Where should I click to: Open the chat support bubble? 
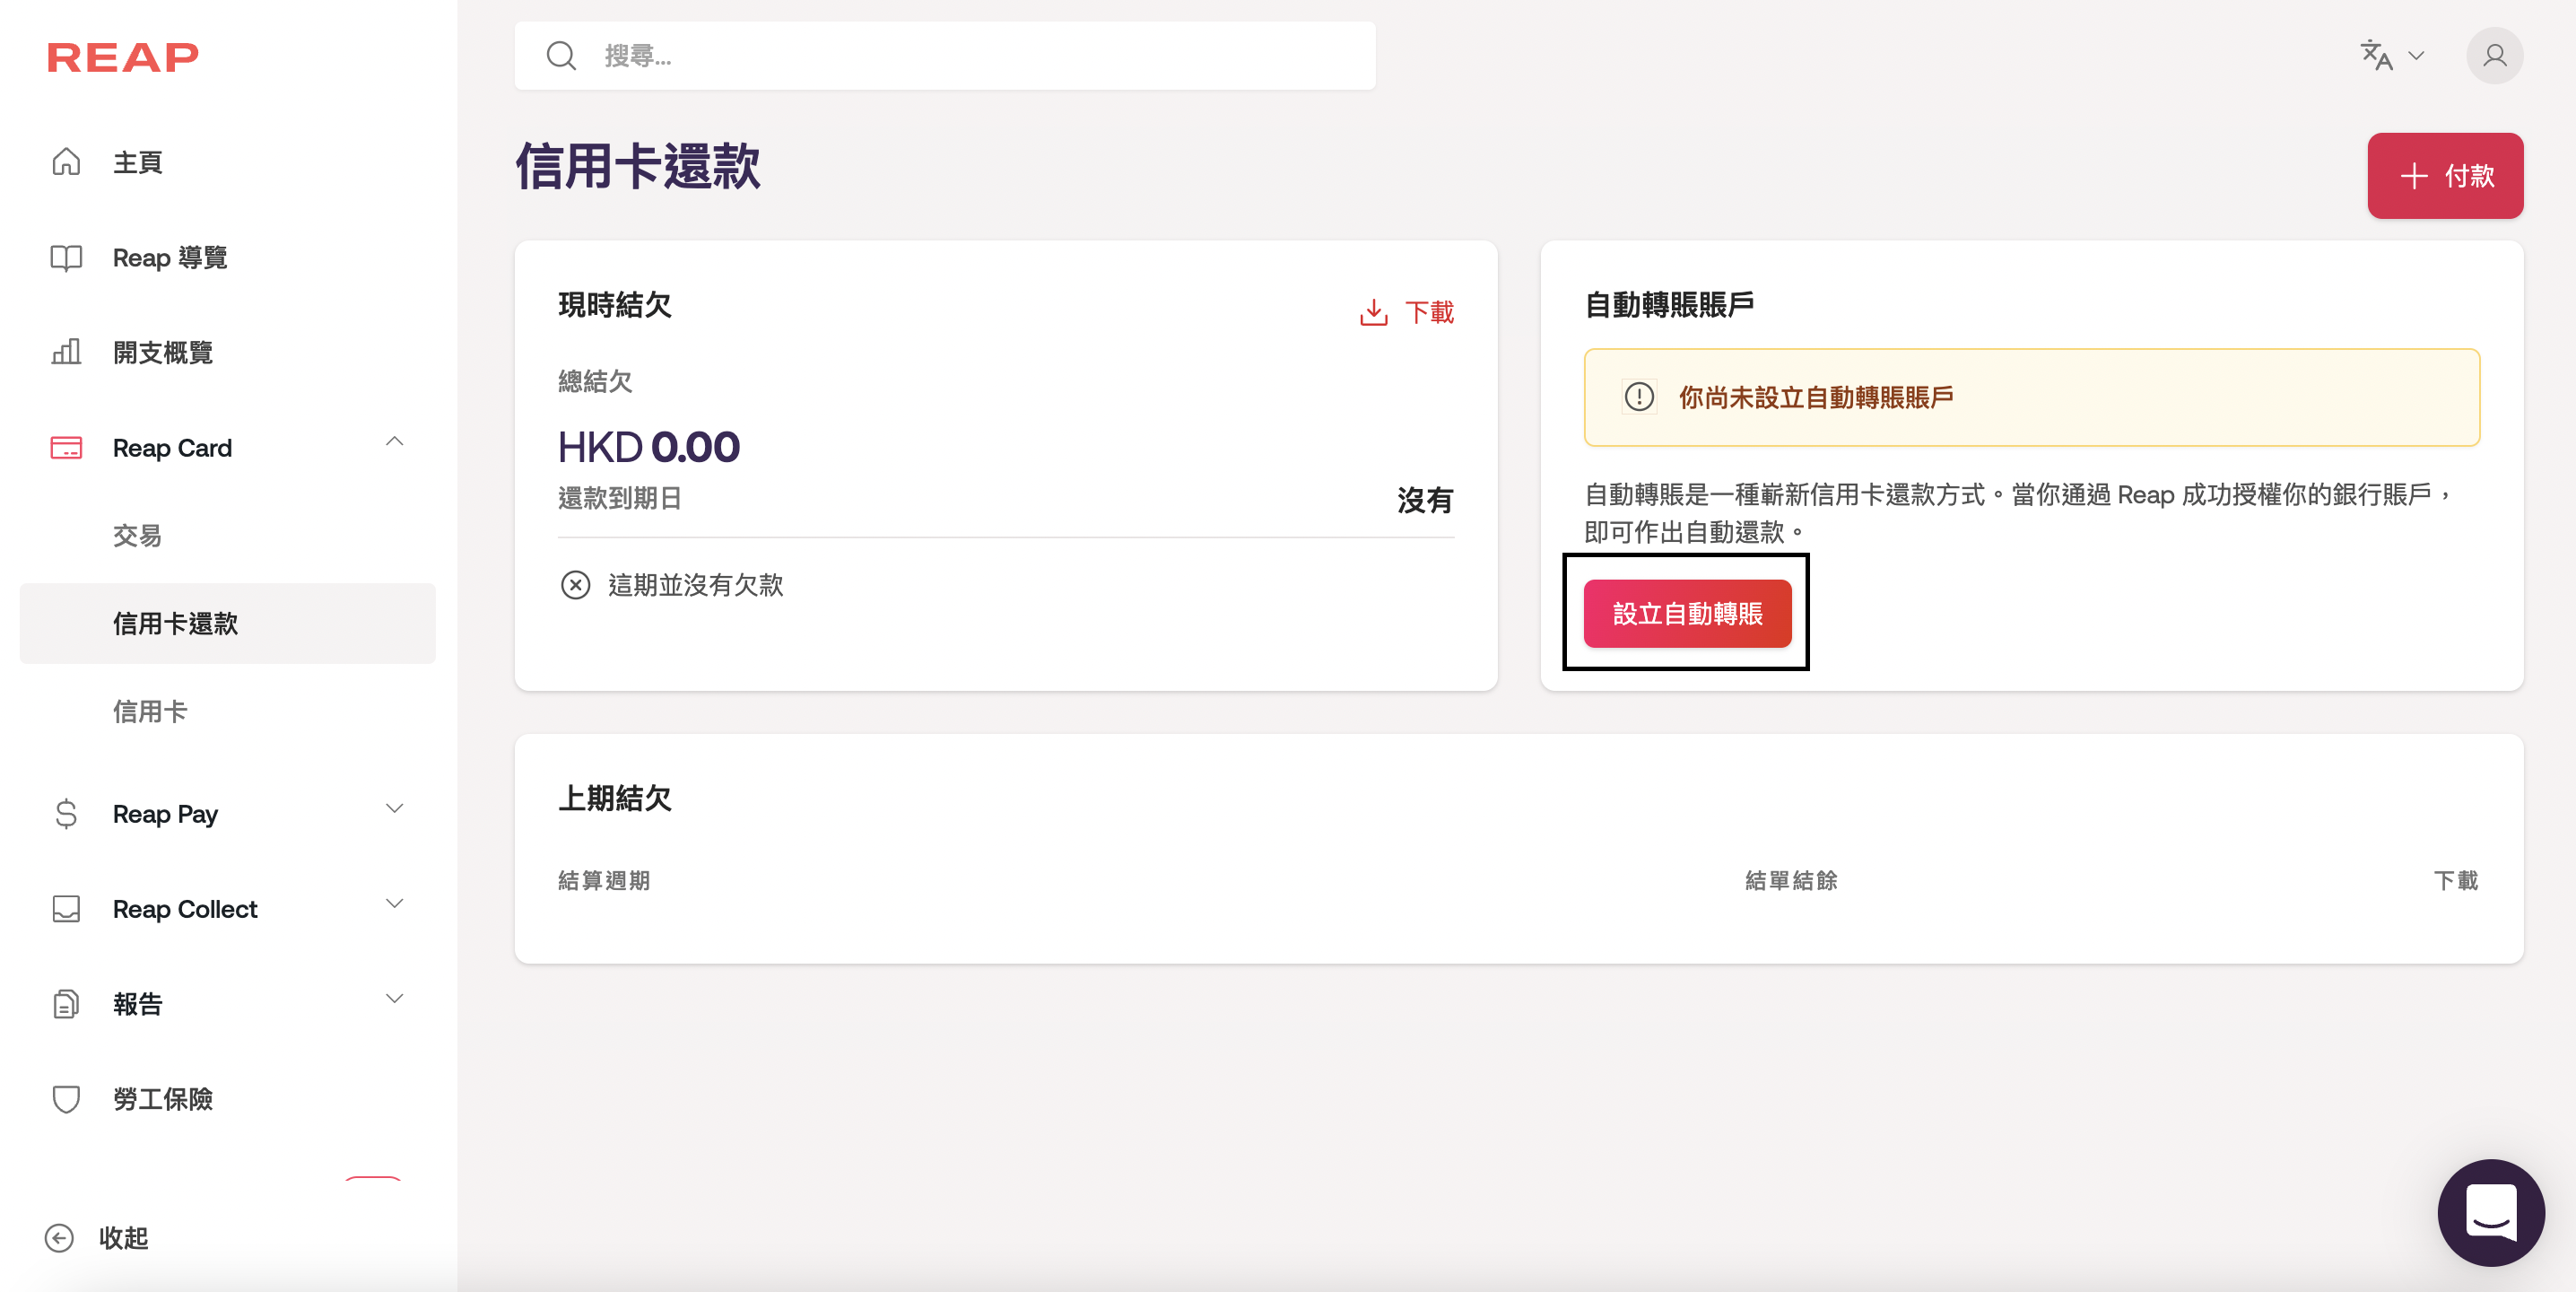(x=2490, y=1211)
